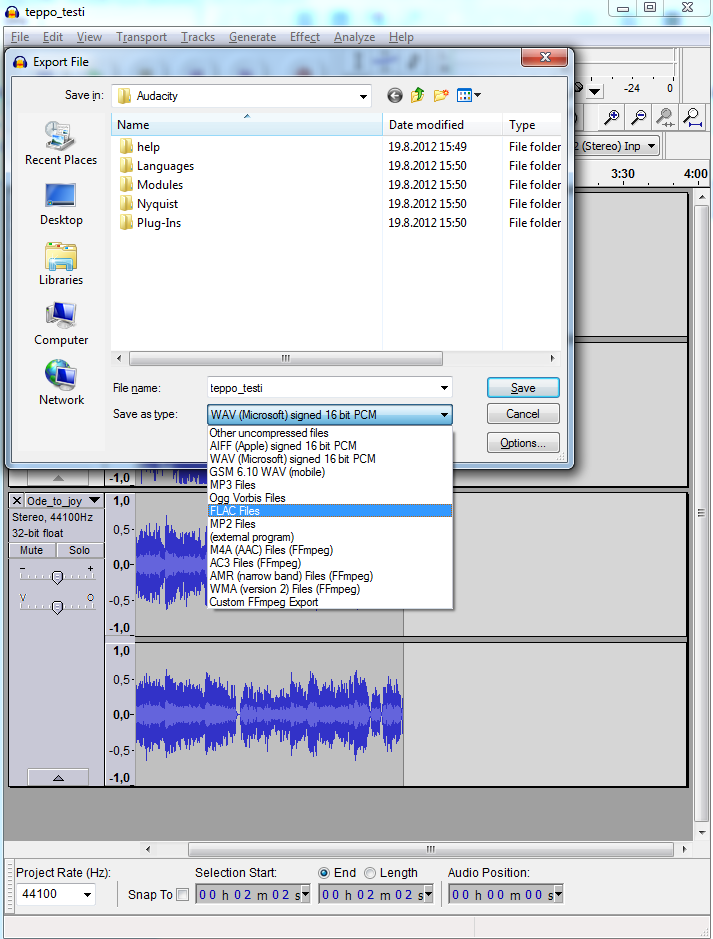Screen dimensions: 713x939
Task: Go back using the dialog's back arrow
Action: [395, 96]
